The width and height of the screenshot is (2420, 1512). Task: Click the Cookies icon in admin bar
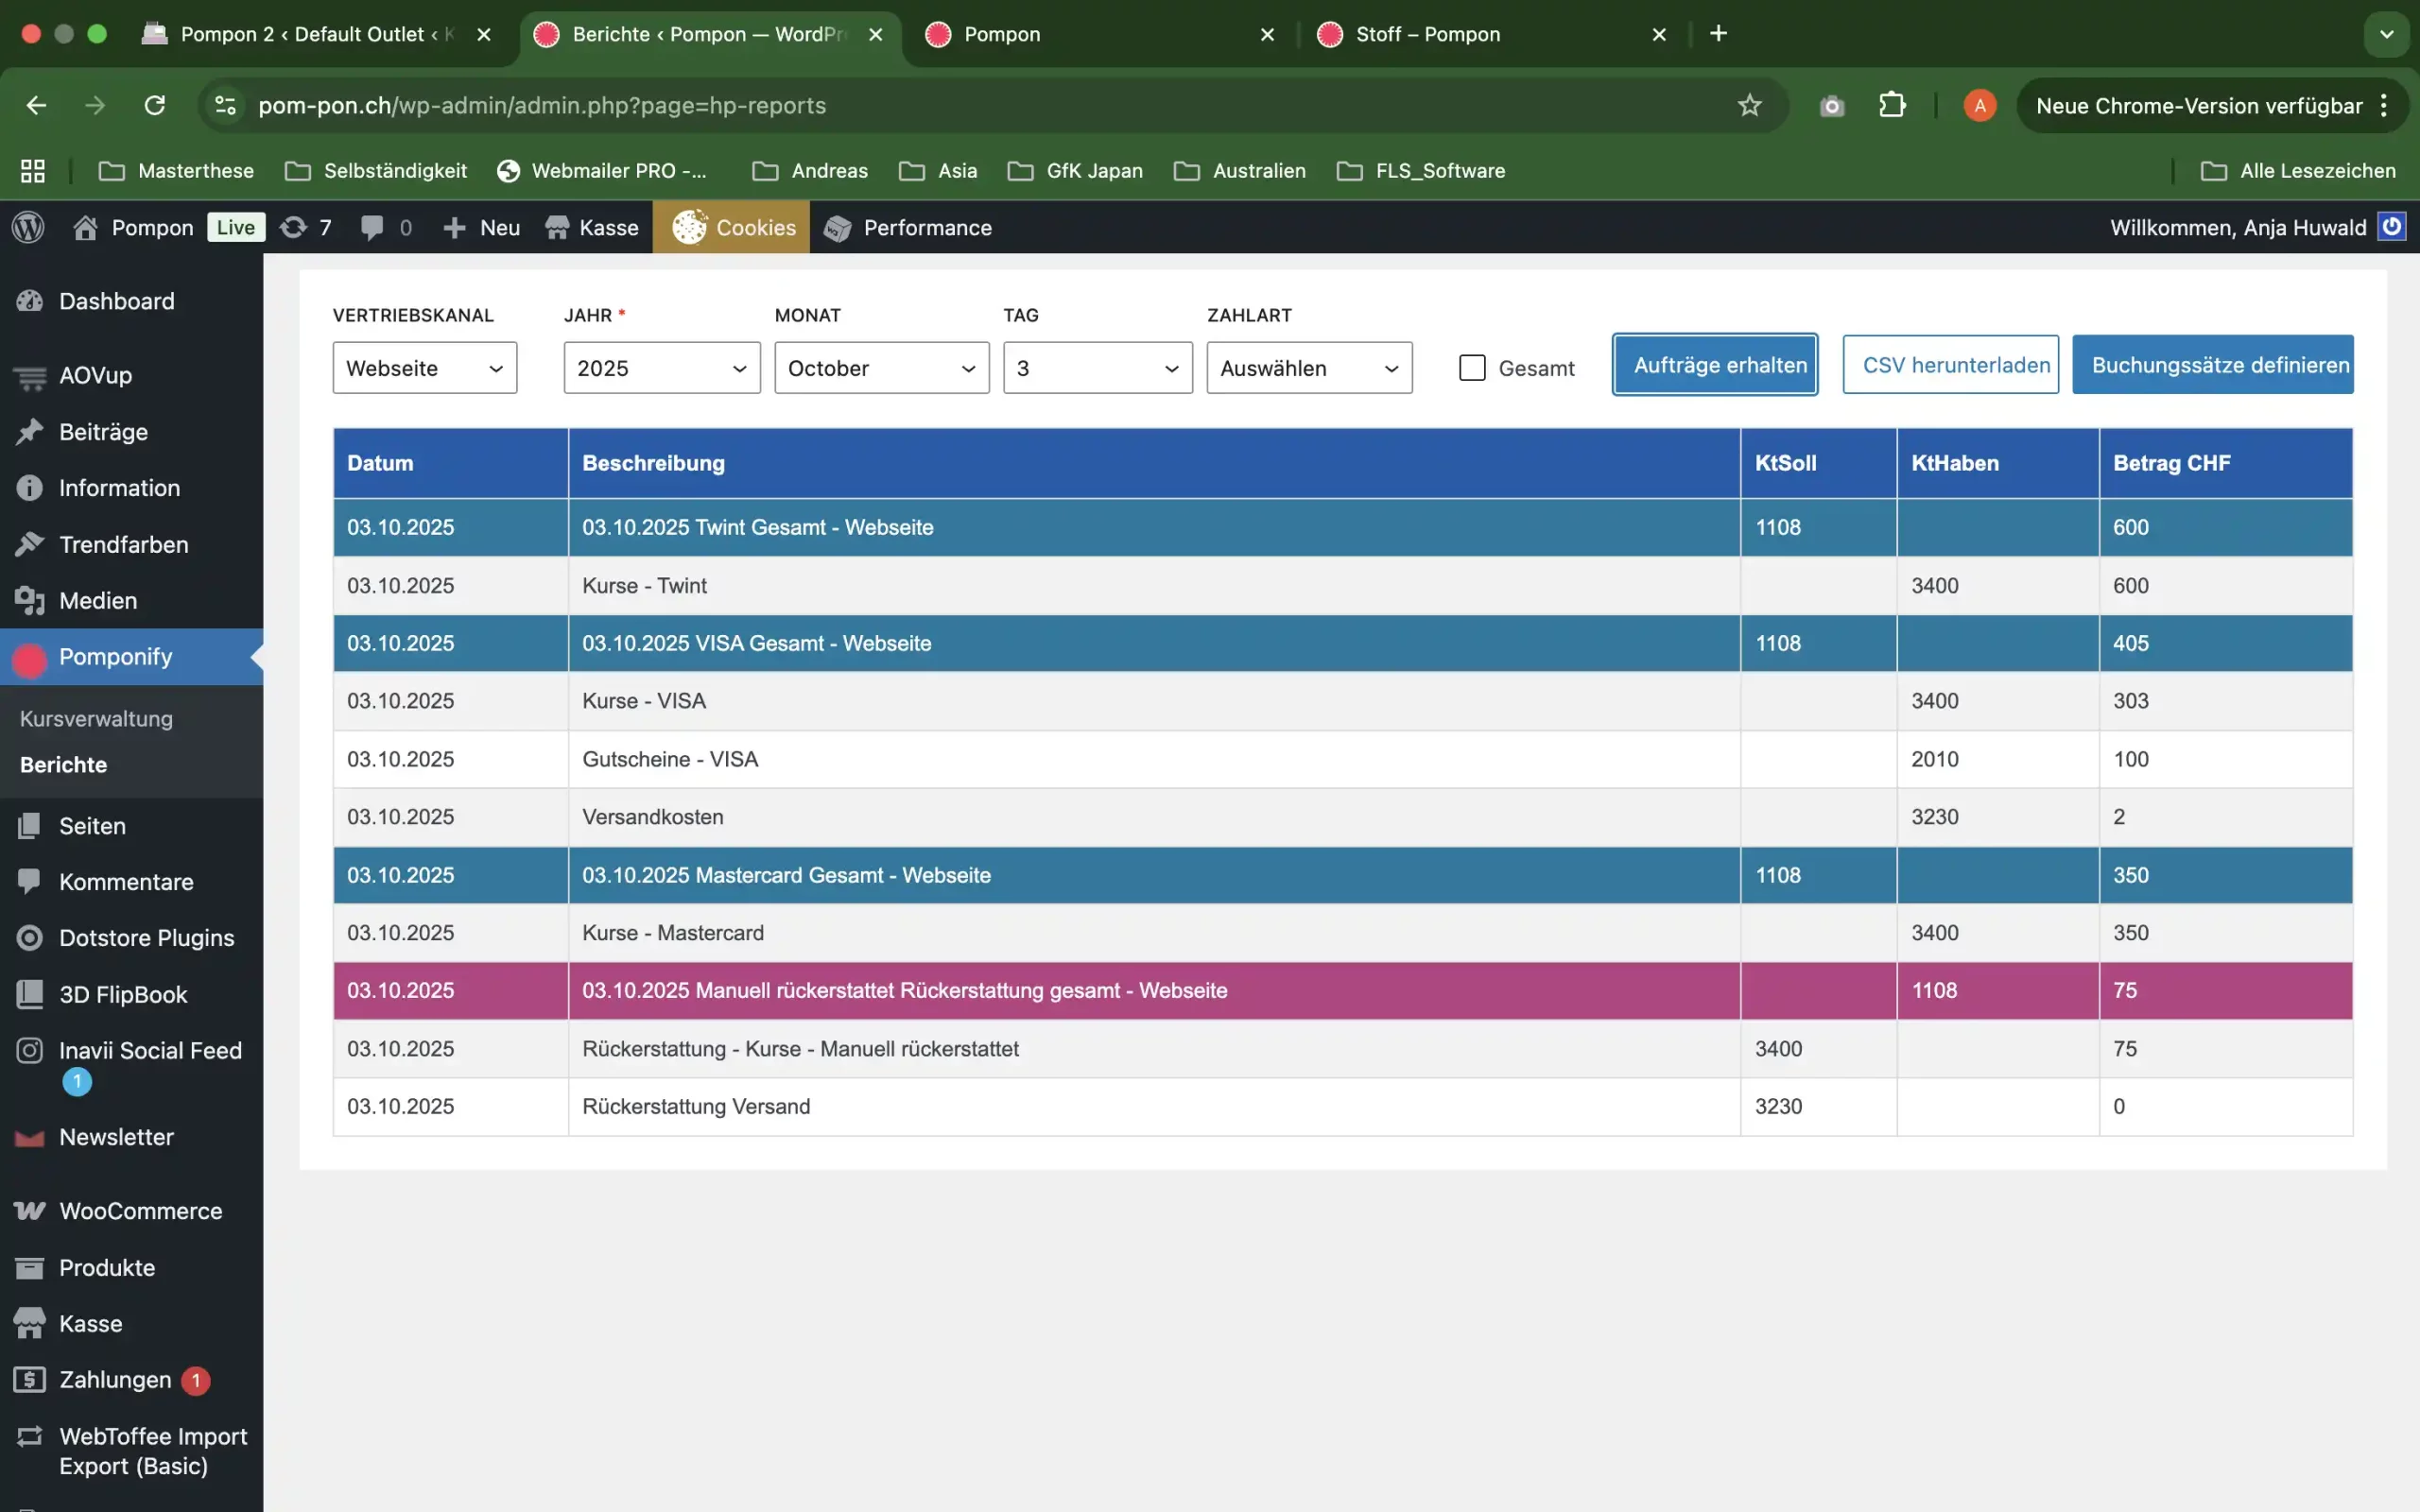pyautogui.click(x=689, y=227)
